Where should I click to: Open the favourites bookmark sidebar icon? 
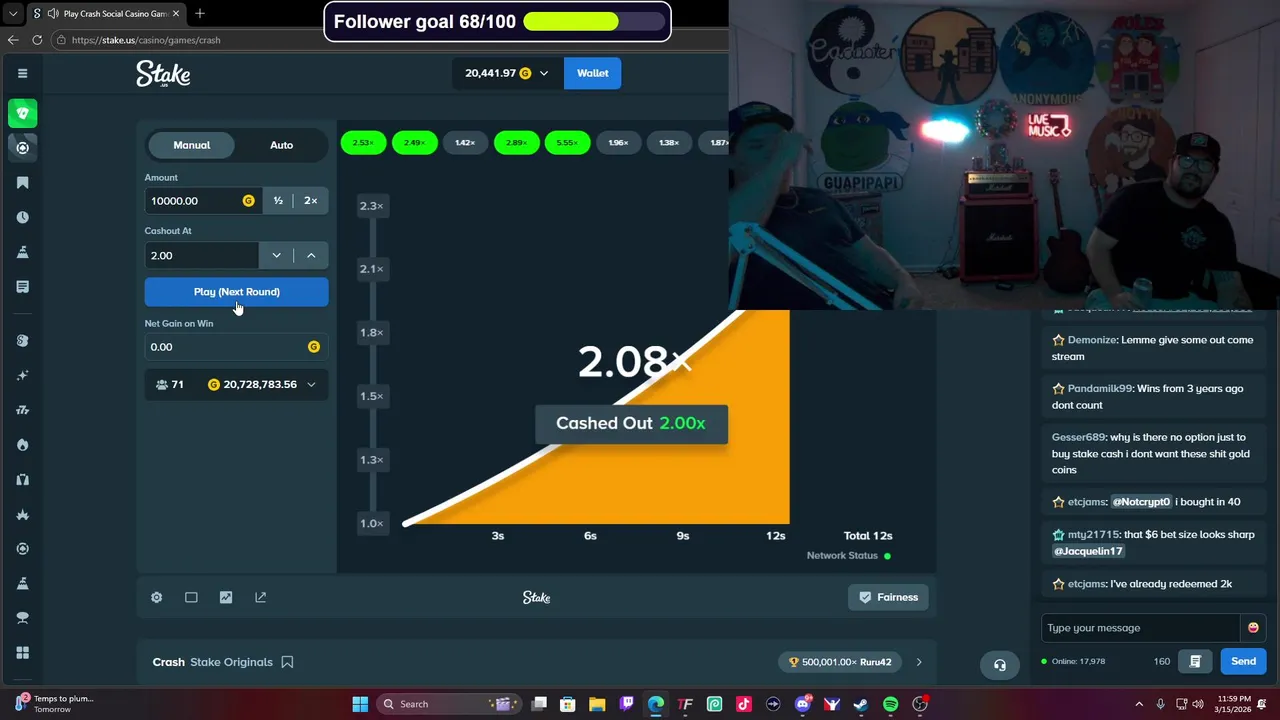22,183
